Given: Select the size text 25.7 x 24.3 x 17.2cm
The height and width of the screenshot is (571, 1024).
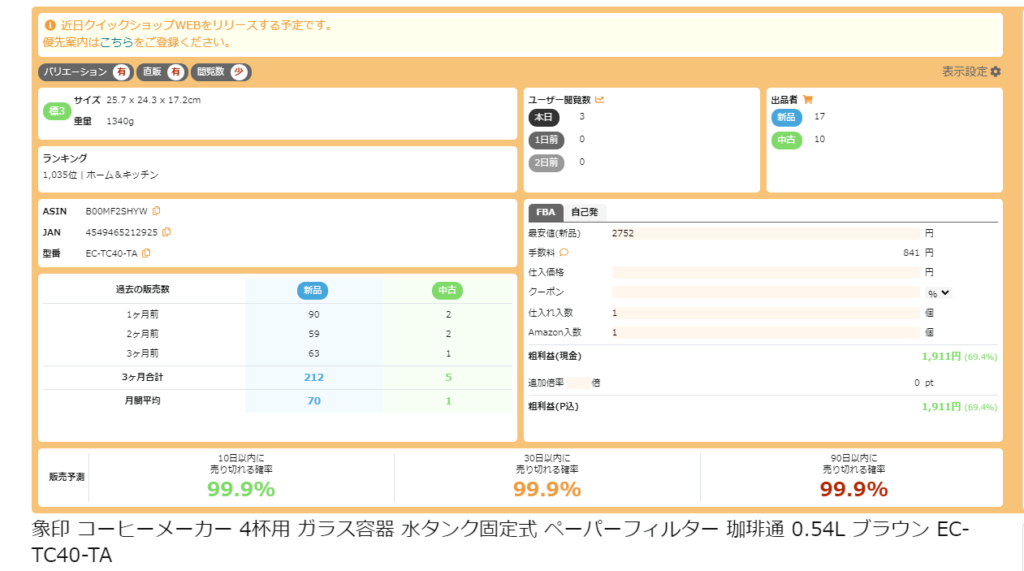Looking at the screenshot, I should [x=153, y=100].
